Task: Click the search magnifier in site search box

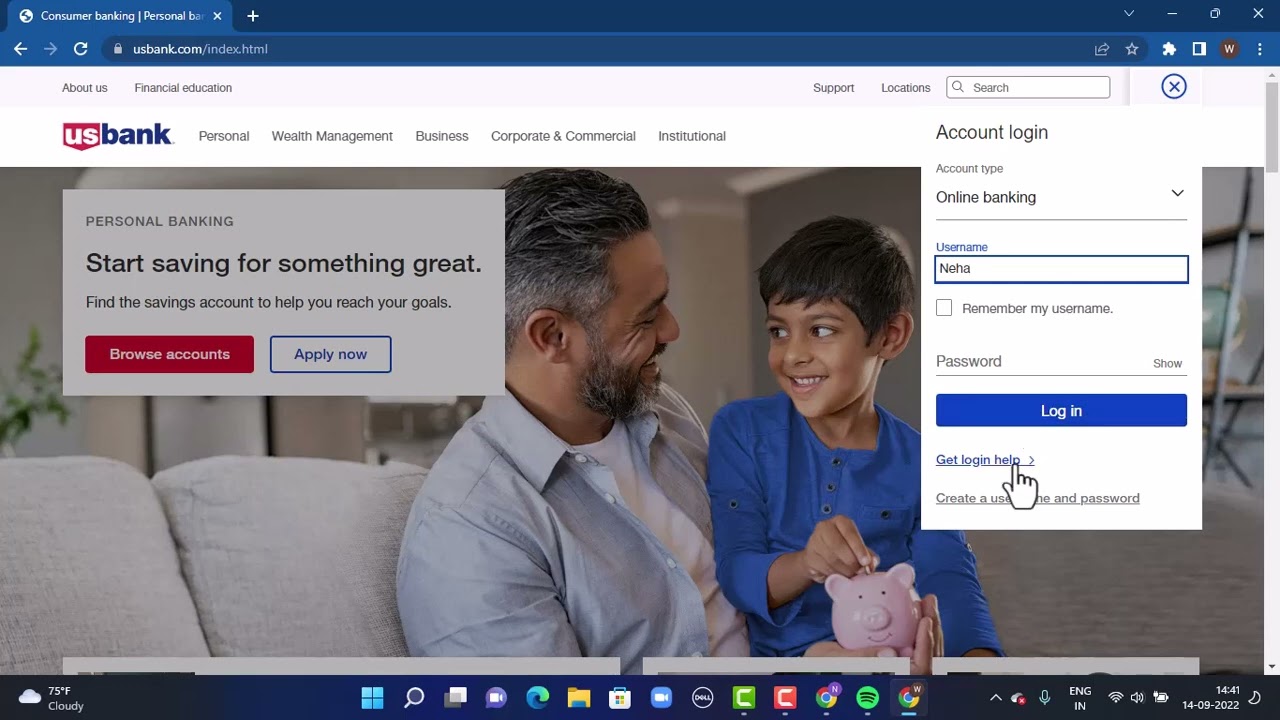Action: point(958,87)
